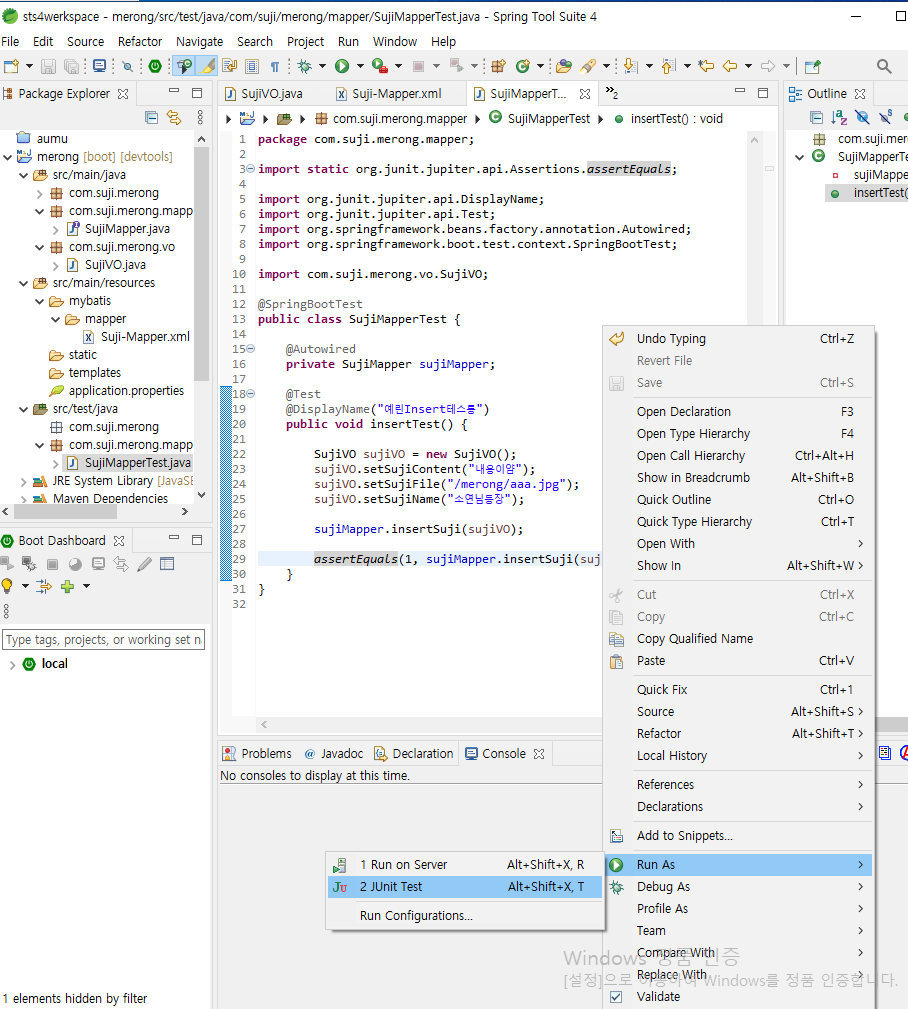The width and height of the screenshot is (908, 1009).
Task: Open the Debug button dropdown arrow
Action: tap(322, 66)
